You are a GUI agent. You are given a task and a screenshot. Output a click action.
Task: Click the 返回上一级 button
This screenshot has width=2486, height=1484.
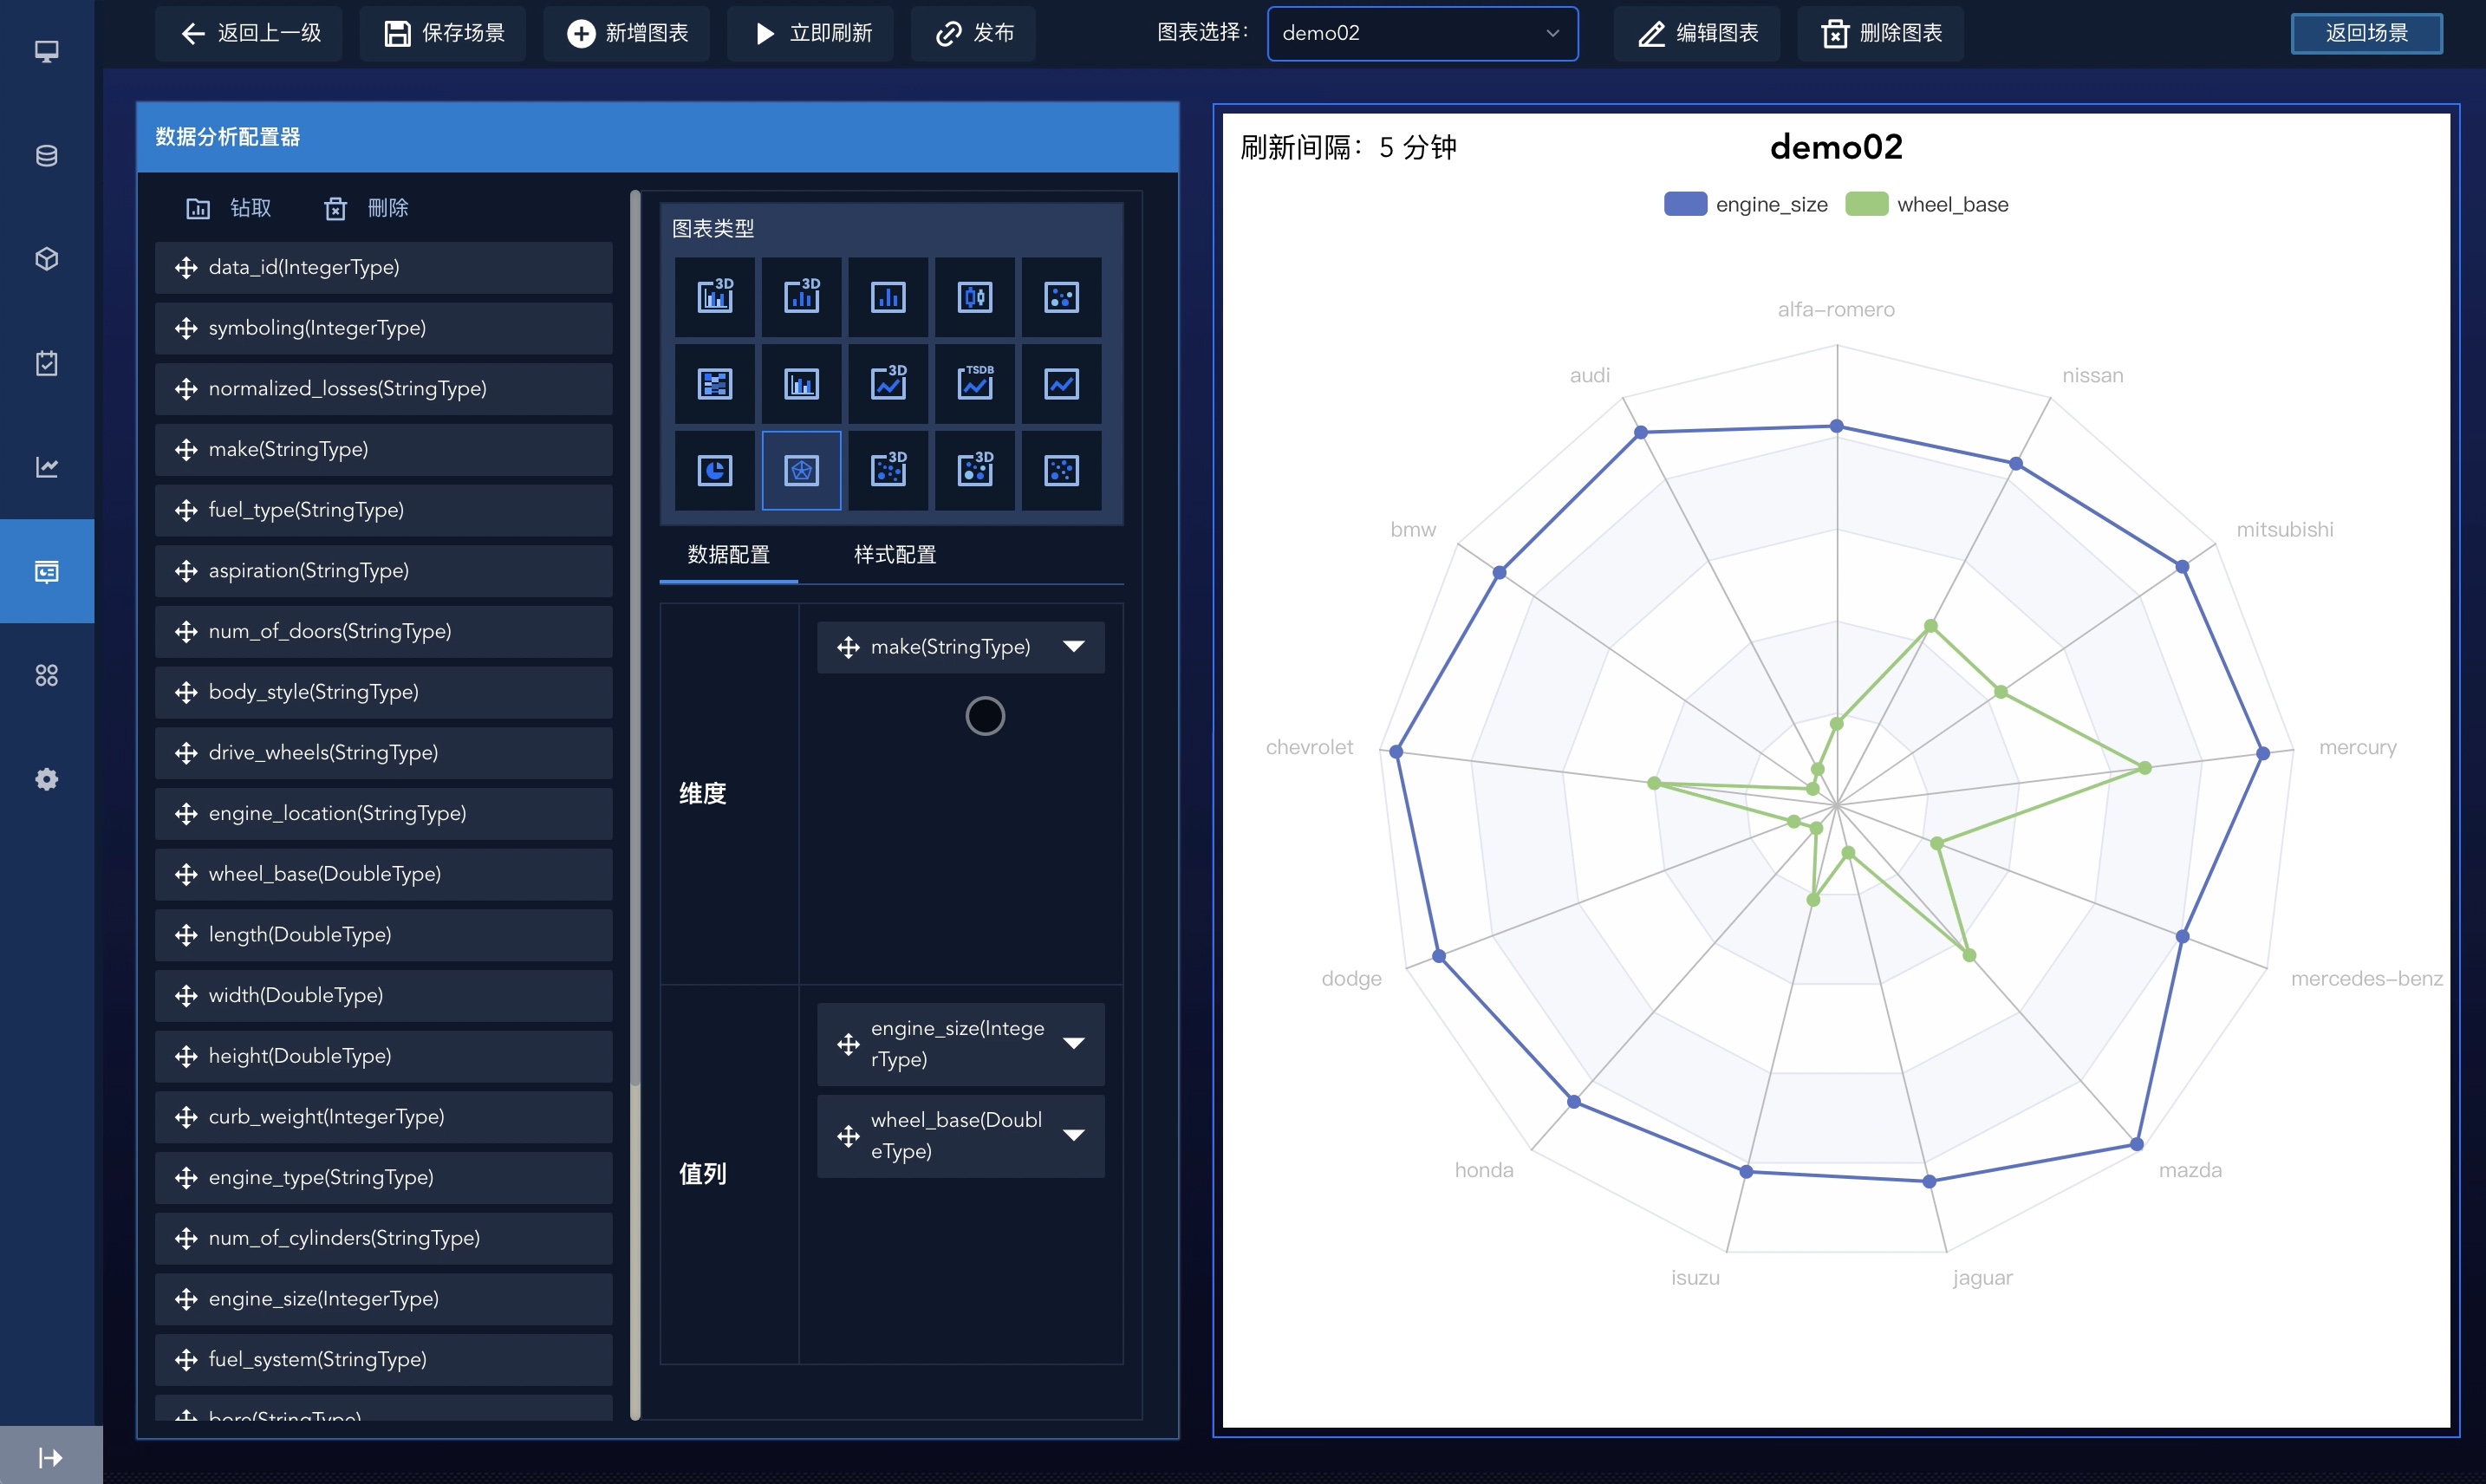pyautogui.click(x=249, y=33)
